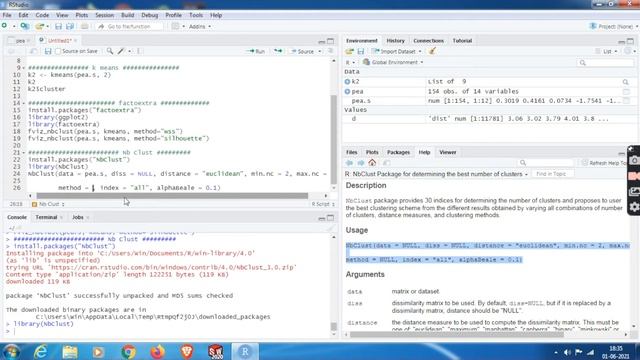Image resolution: width=640 pixels, height=360 pixels.
Task: Switch to the Terminal tab
Action: pyautogui.click(x=46, y=217)
